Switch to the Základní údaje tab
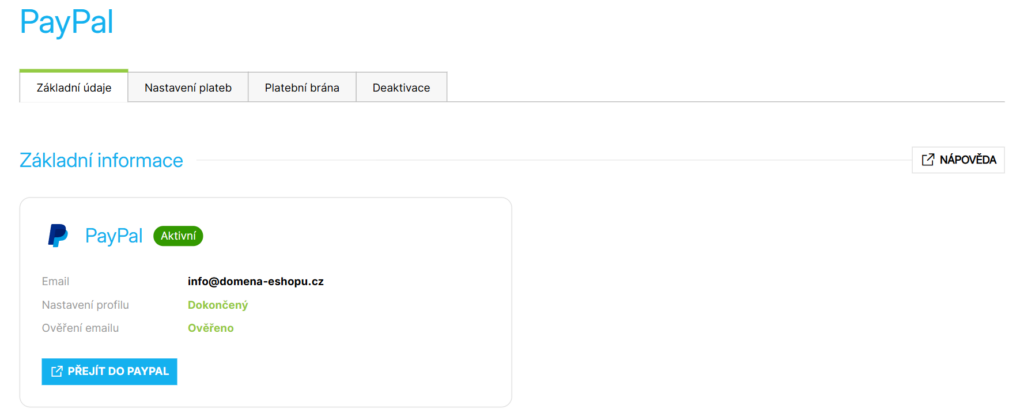The image size is (1024, 413). pyautogui.click(x=74, y=88)
